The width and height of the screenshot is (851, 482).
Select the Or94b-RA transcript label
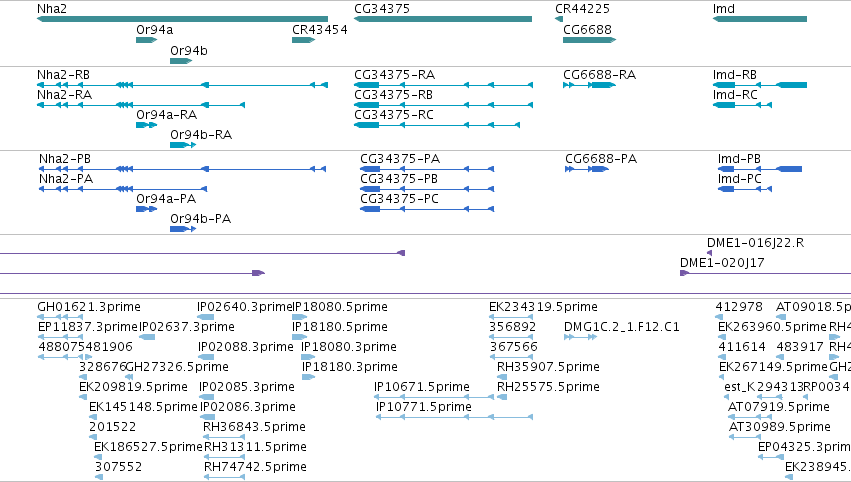pos(201,135)
